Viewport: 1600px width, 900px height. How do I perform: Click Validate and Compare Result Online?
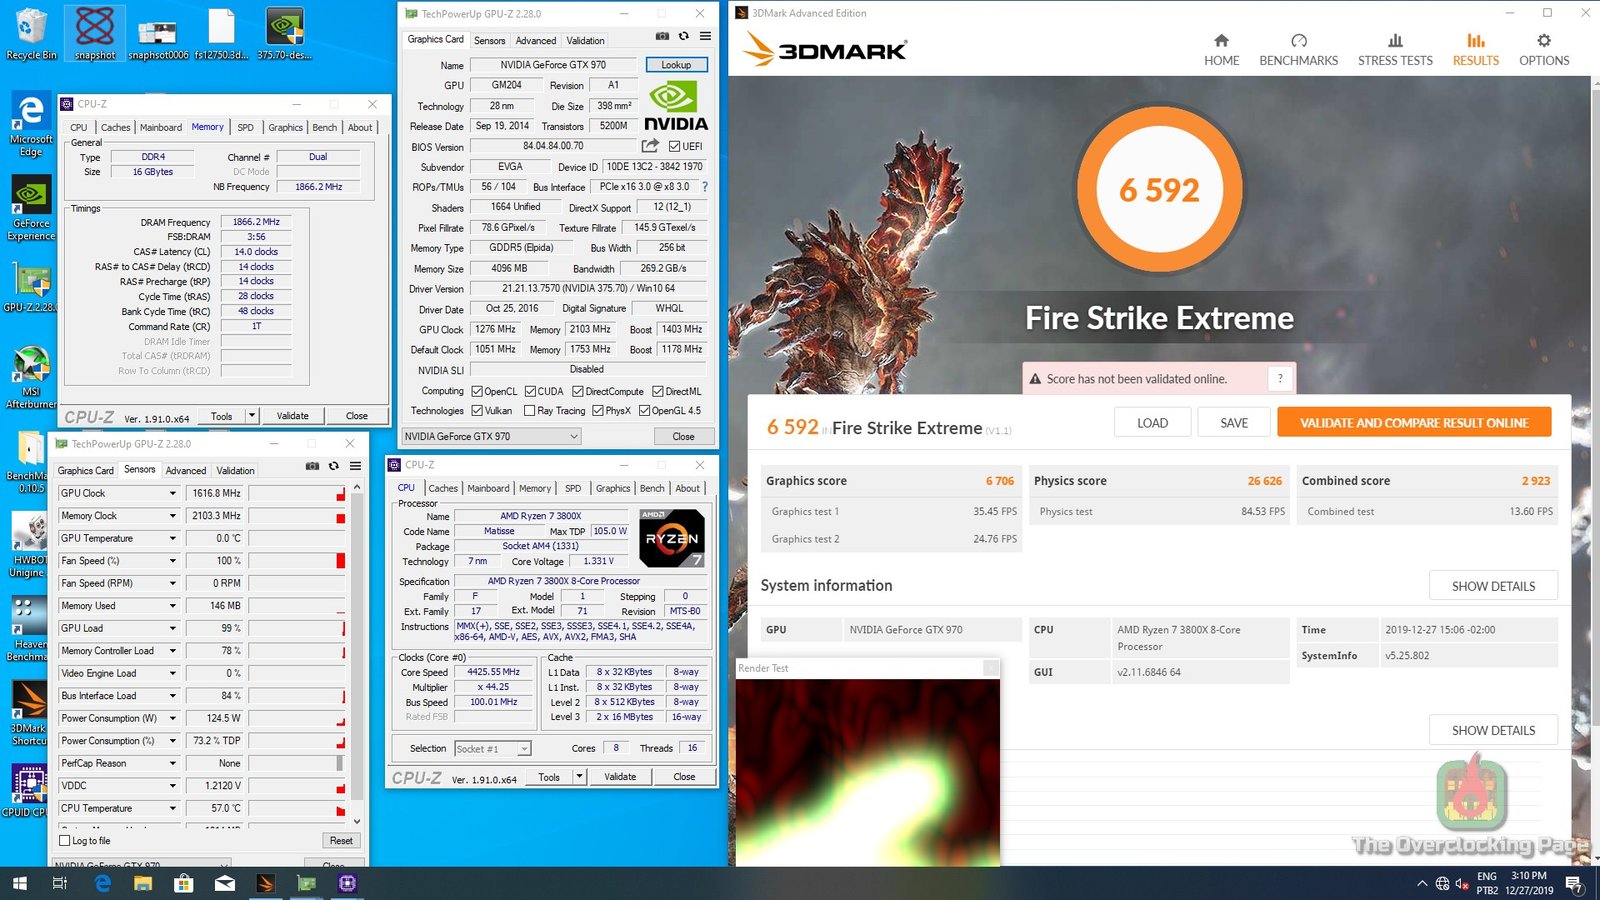pos(1414,423)
